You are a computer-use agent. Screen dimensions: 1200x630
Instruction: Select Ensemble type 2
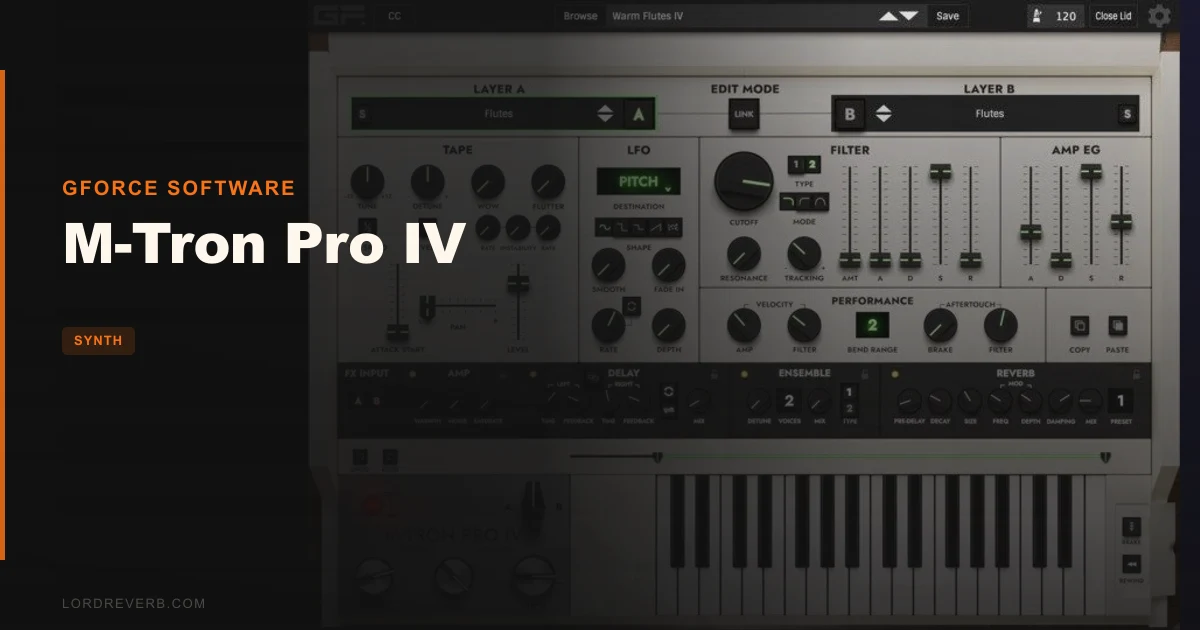click(x=849, y=410)
